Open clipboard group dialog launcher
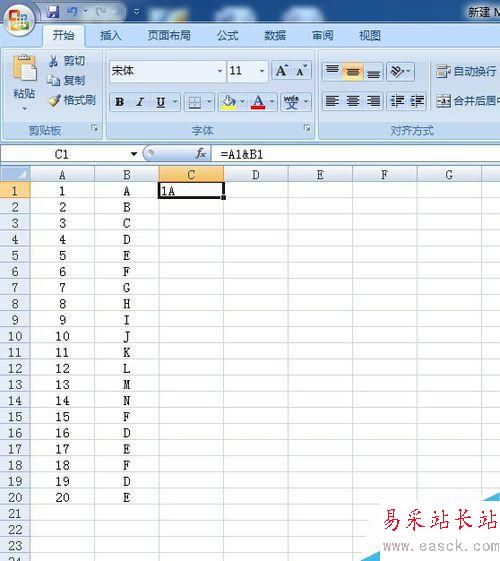Viewport: 500px width, 561px height. tap(95, 128)
